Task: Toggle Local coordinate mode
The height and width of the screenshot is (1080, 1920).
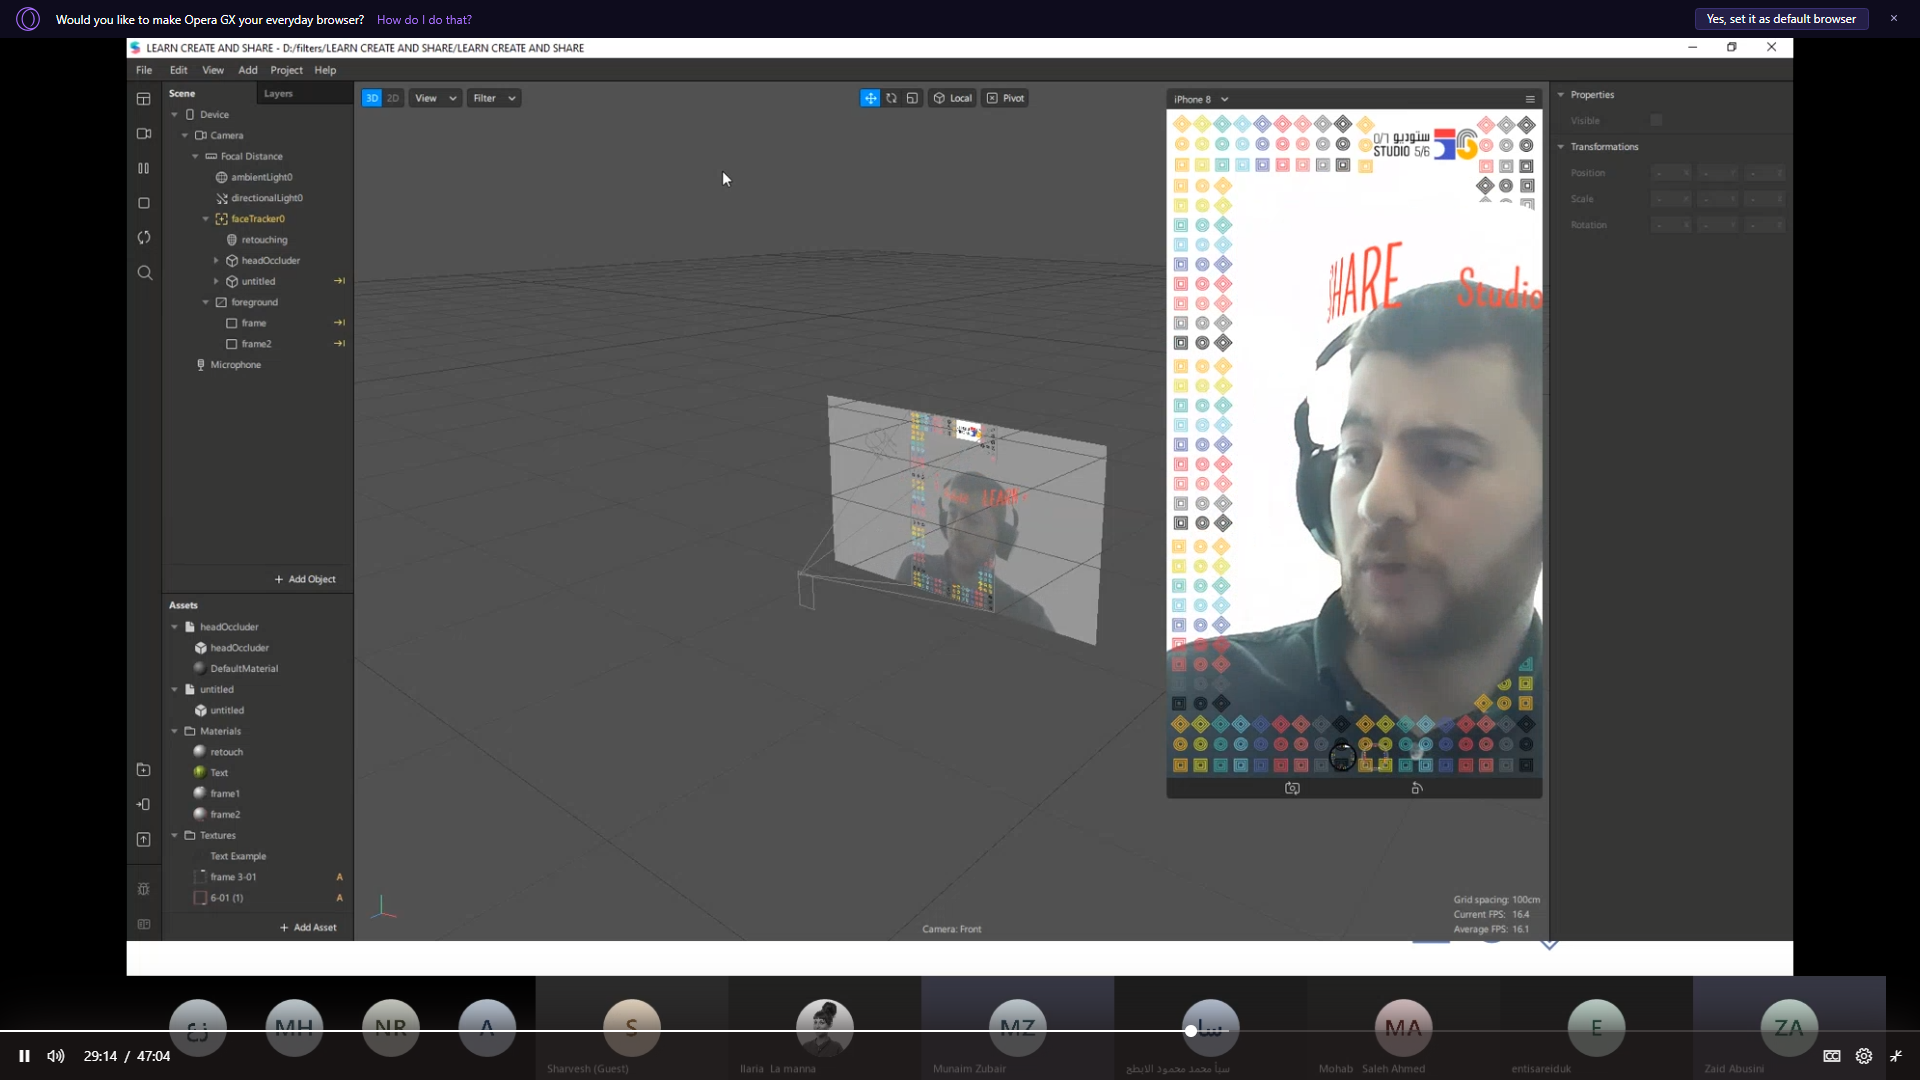Action: tap(952, 98)
